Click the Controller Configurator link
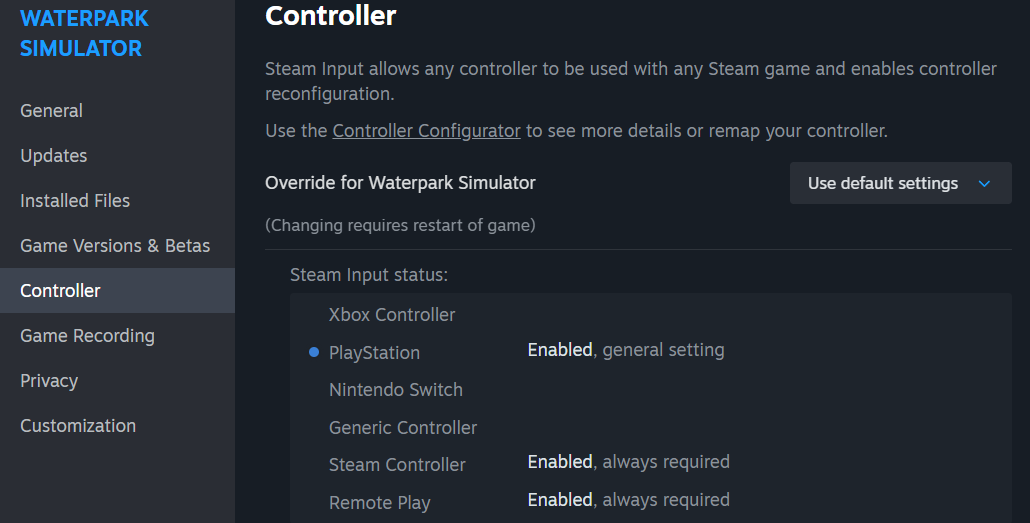Image resolution: width=1030 pixels, height=523 pixels. pos(426,131)
